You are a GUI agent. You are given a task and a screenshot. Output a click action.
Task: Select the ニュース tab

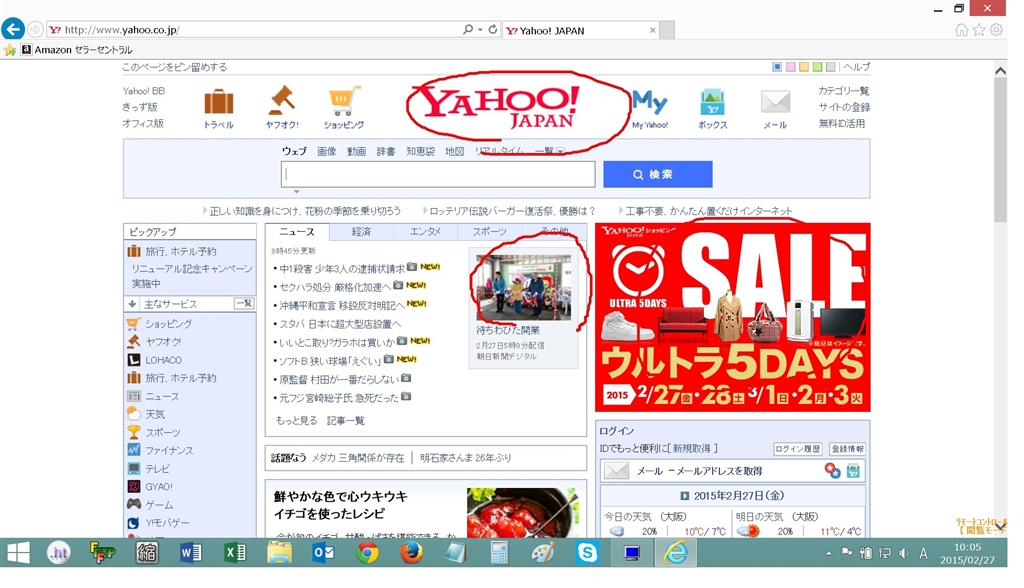coord(297,231)
